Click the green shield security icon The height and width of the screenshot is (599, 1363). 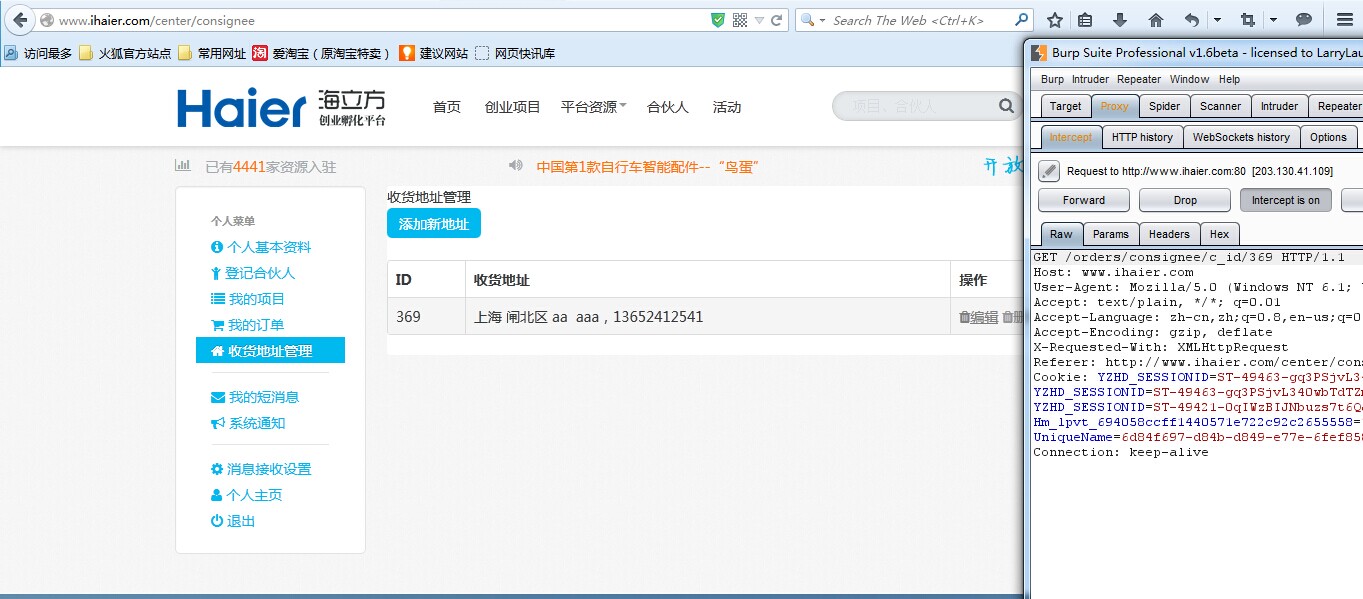pyautogui.click(x=718, y=20)
